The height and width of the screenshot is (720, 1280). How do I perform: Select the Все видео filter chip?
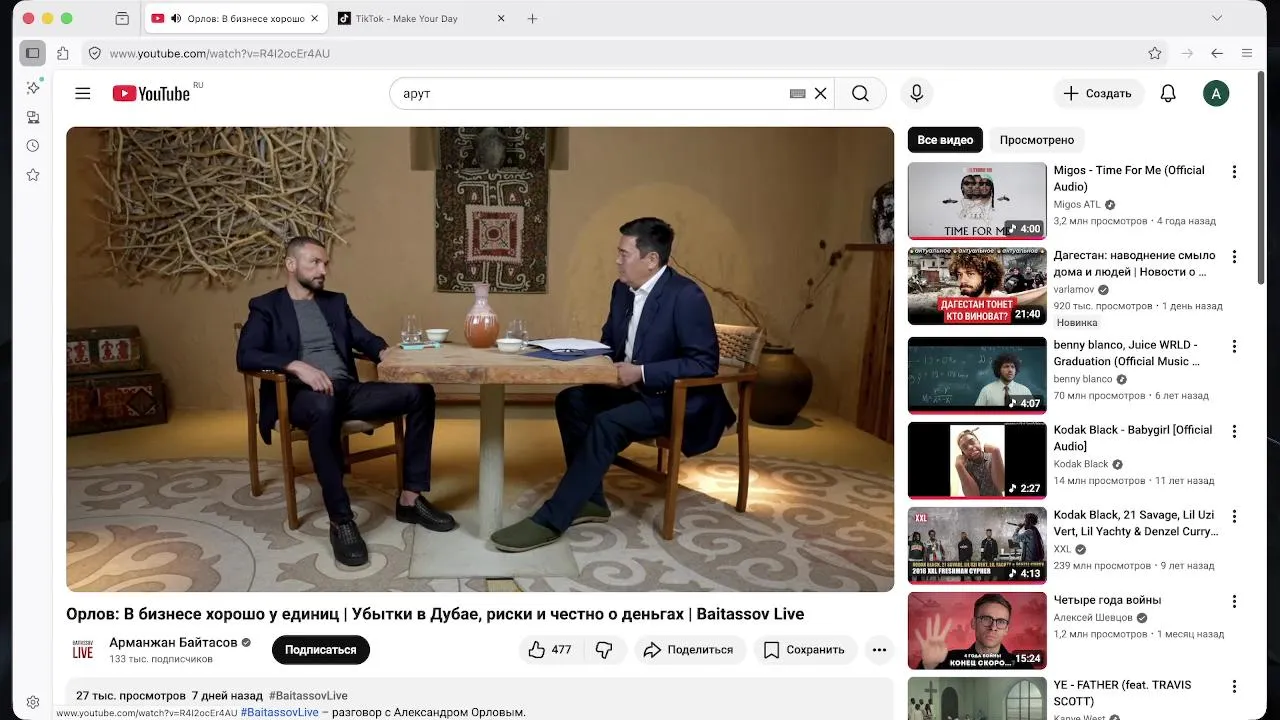(x=945, y=140)
